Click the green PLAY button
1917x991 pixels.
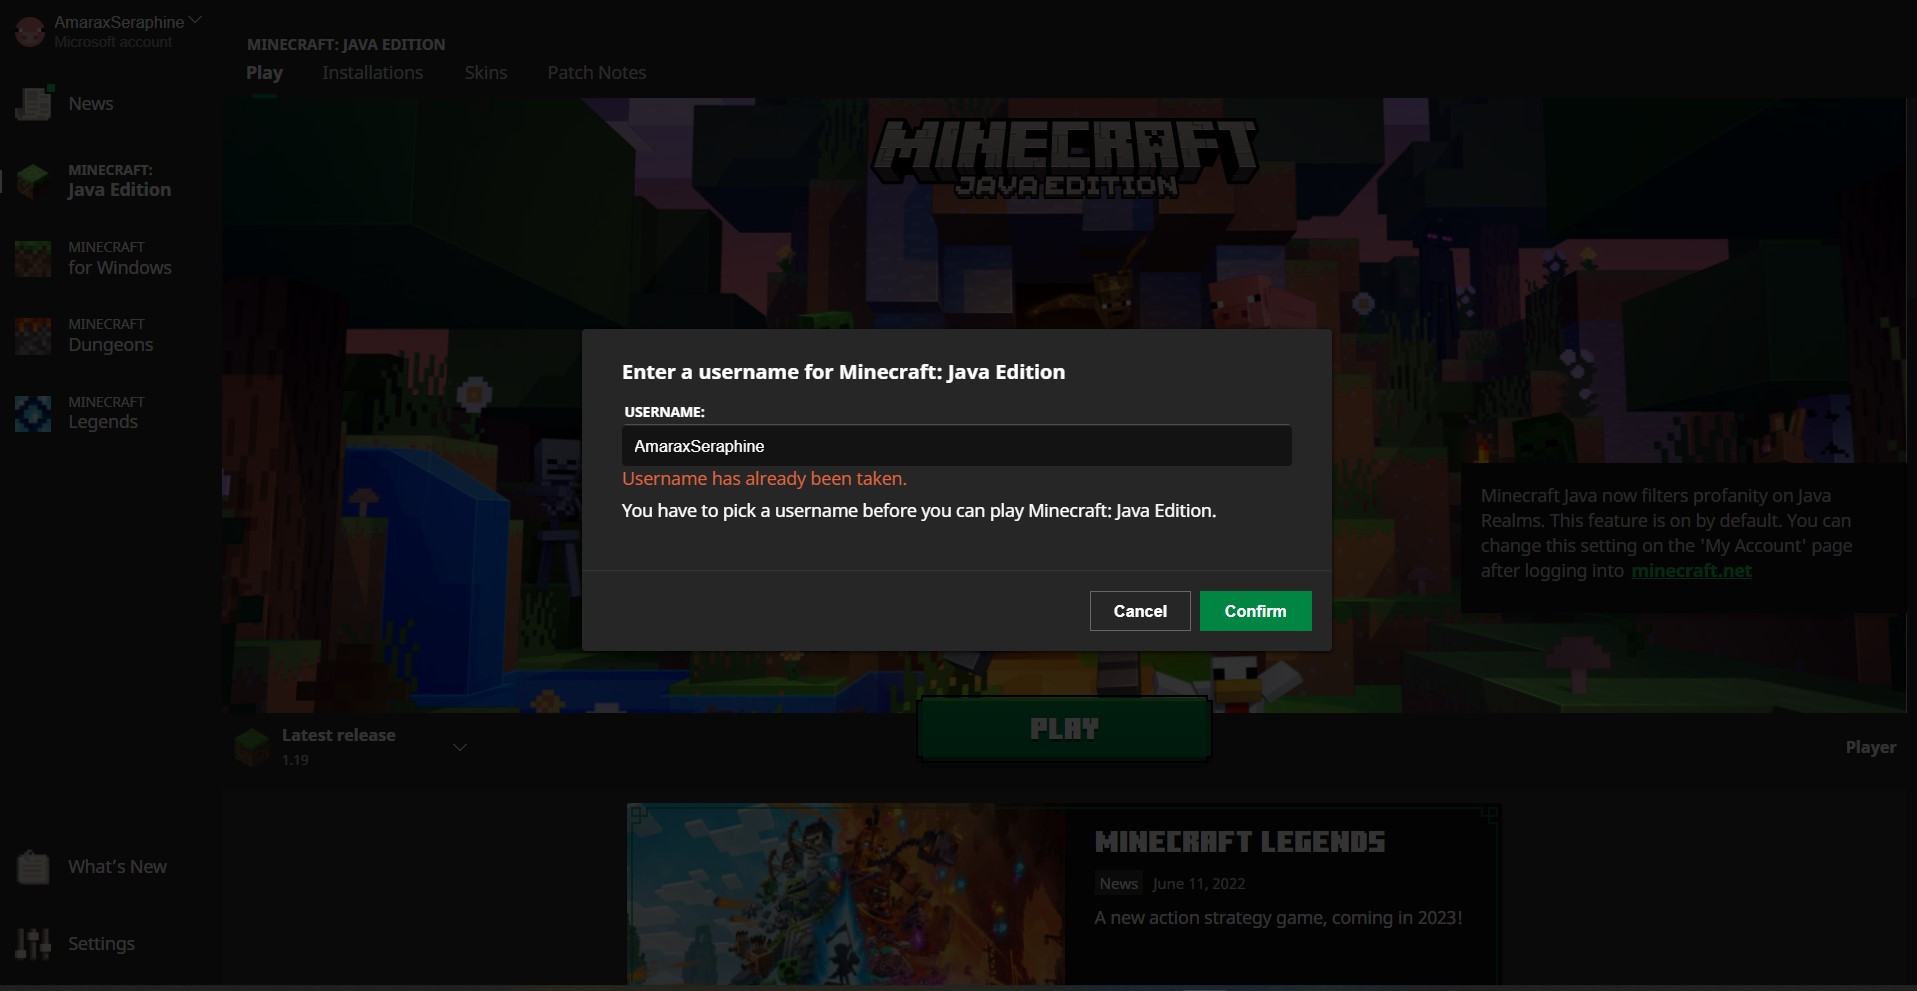tap(1064, 729)
